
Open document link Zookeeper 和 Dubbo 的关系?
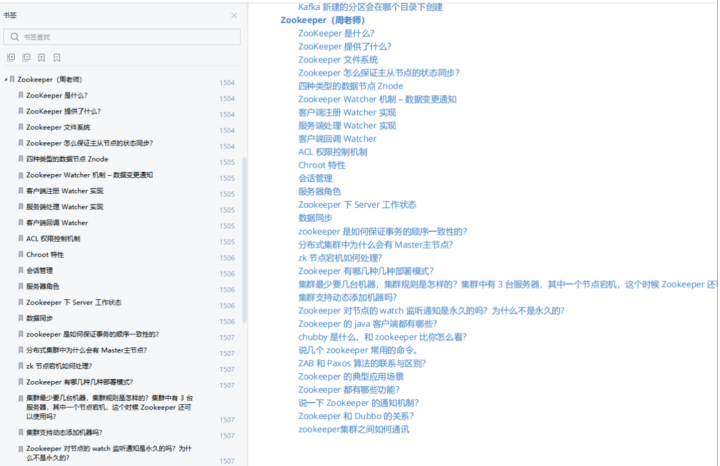356,416
